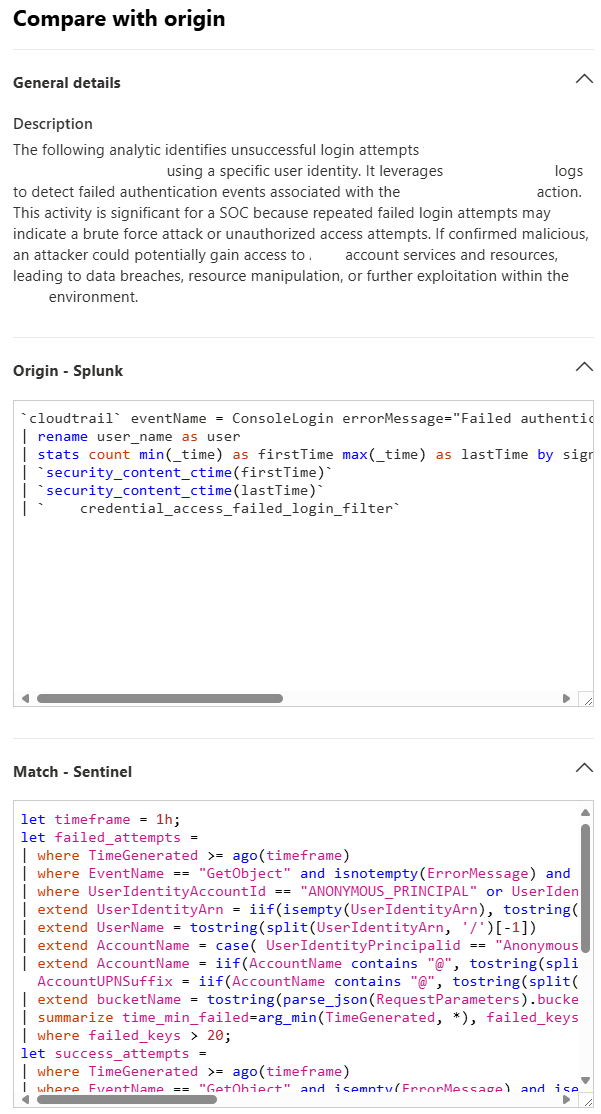The image size is (601, 1114).
Task: Collapse the Match - Sentinel section
Action: pos(584,767)
